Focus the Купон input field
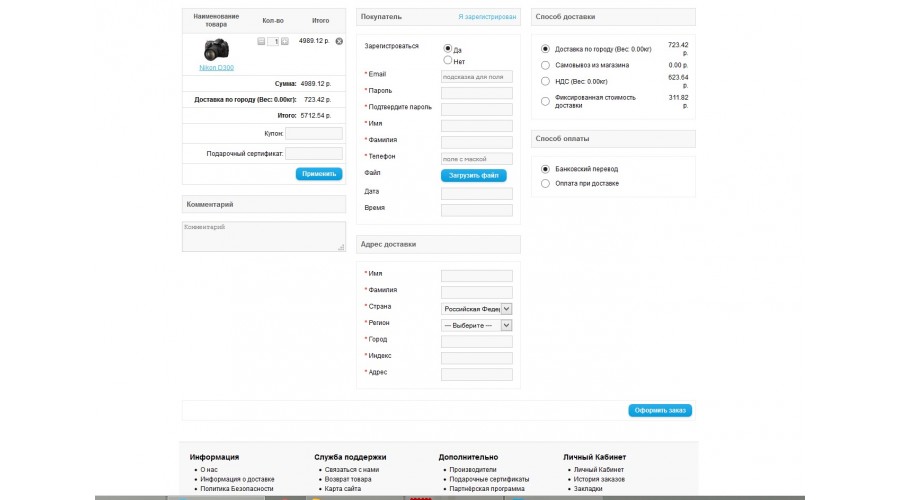 point(314,134)
